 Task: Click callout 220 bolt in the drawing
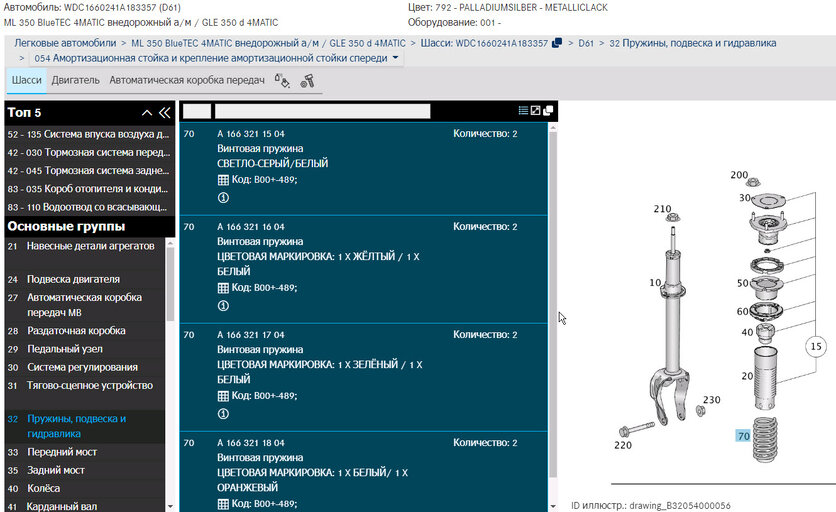pyautogui.click(x=623, y=445)
